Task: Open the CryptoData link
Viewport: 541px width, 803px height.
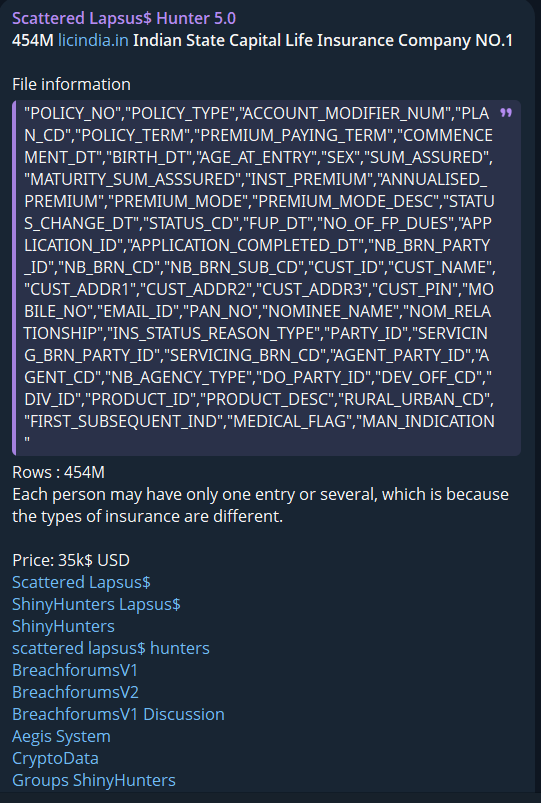Action: coord(55,758)
